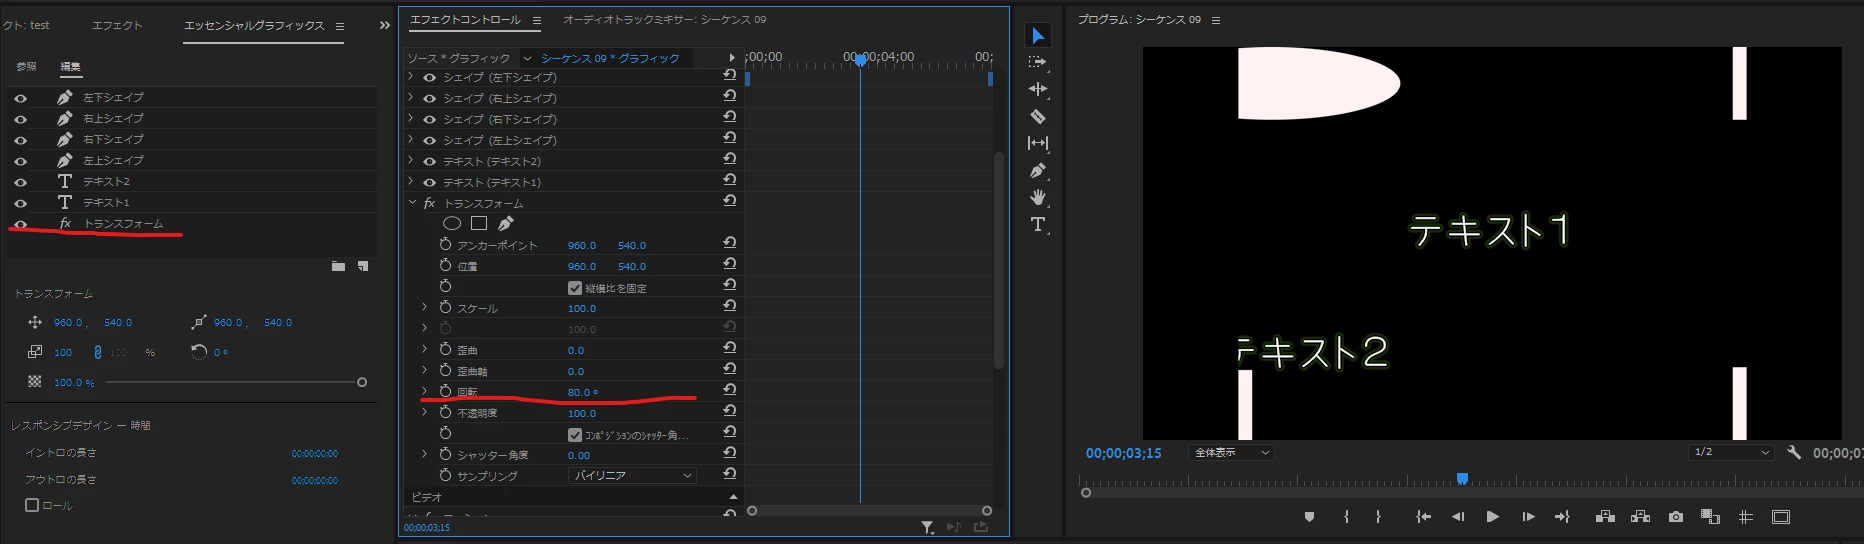Open the エッセンシャルグラフィックス panel menu
The width and height of the screenshot is (1864, 544).
(340, 26)
